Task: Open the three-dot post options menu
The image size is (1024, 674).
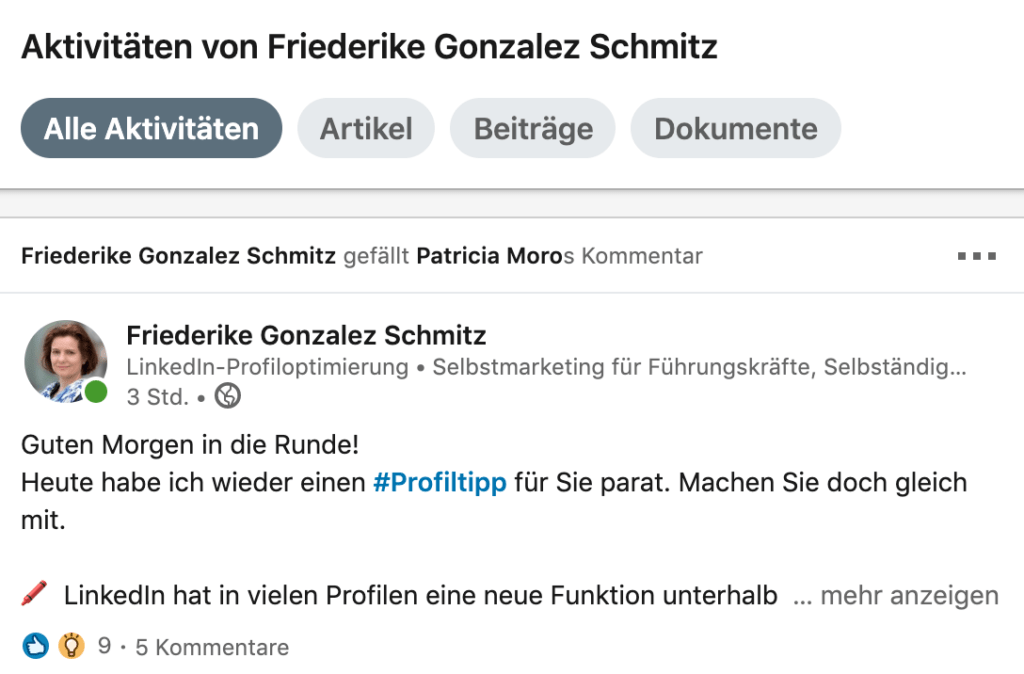Action: pyautogui.click(x=976, y=256)
